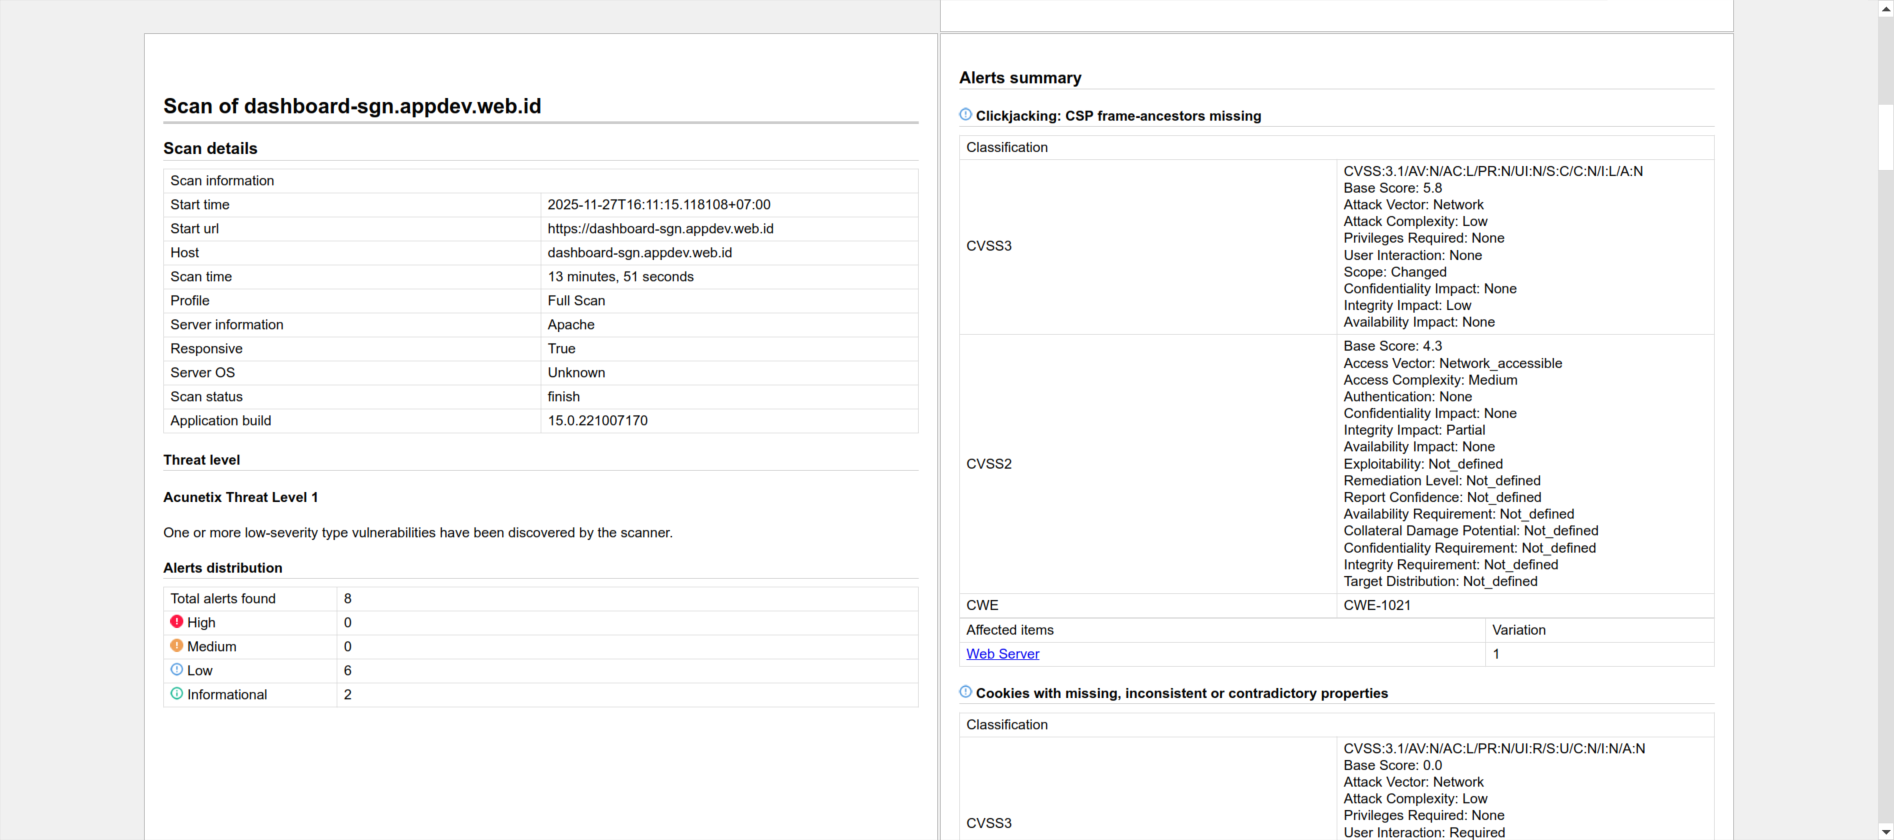Click the orange Medium severity icon
The width and height of the screenshot is (1894, 840).
(177, 646)
